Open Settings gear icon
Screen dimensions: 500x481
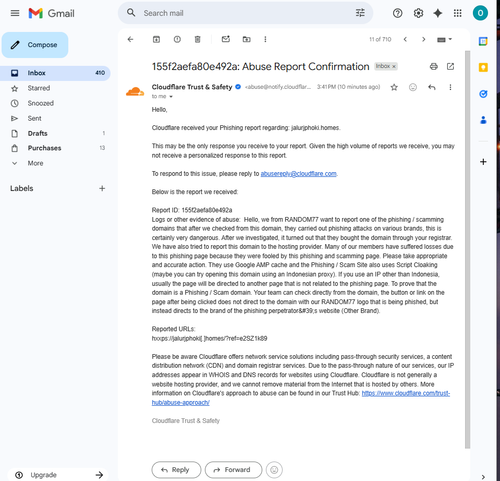(418, 13)
